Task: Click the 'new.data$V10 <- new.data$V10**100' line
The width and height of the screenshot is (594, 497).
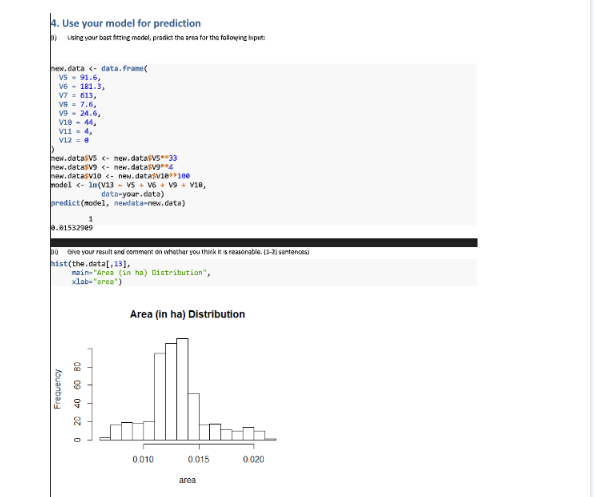Action: tap(120, 176)
